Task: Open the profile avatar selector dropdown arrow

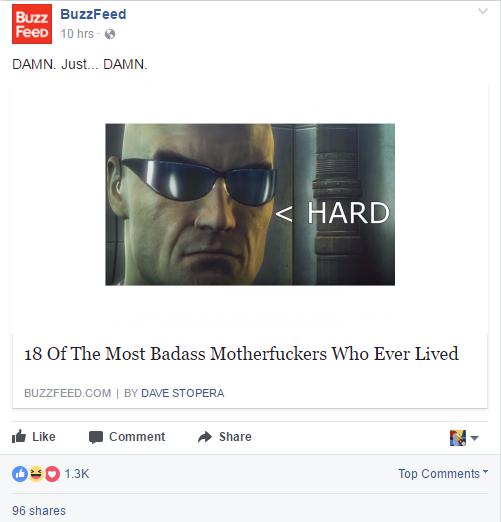Action: point(475,438)
